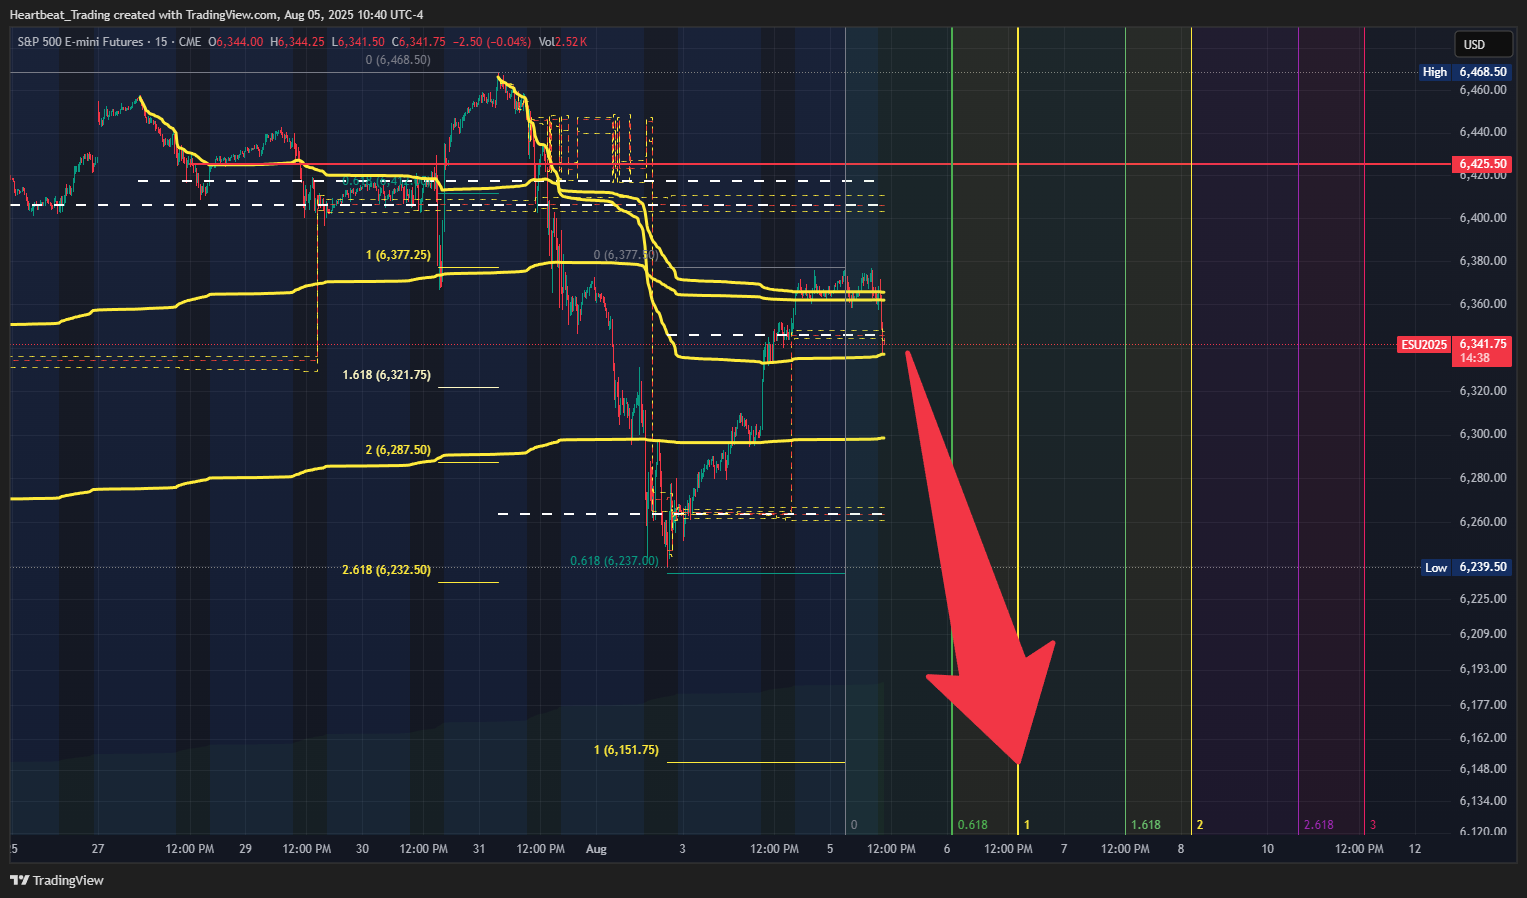Click 6,460.00 on the price scale
The width and height of the screenshot is (1527, 898).
pyautogui.click(x=1482, y=90)
